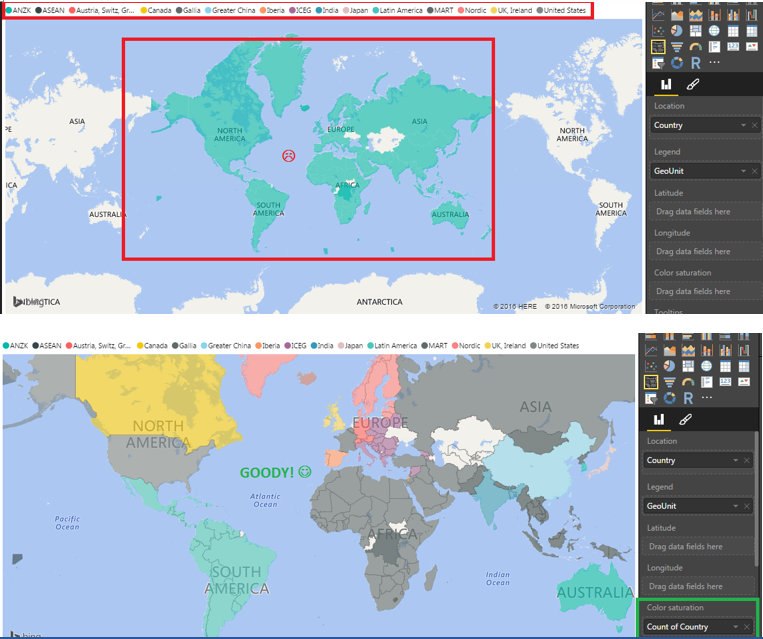763x639 pixels.
Task: Click teal Australia region on lower map
Action: [594, 591]
